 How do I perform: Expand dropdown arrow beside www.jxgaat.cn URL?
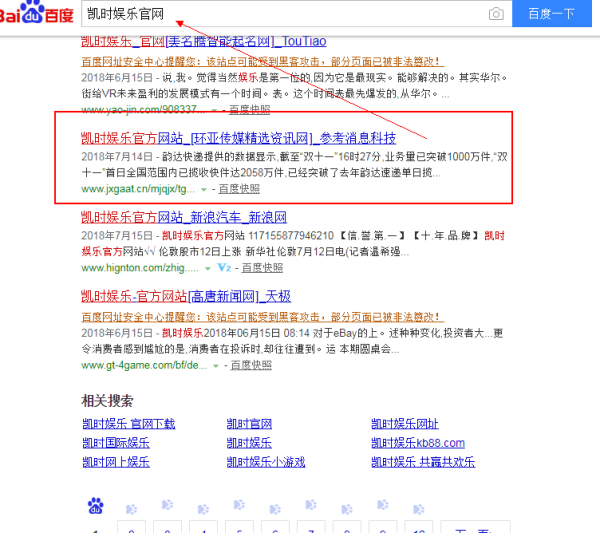pyautogui.click(x=204, y=189)
